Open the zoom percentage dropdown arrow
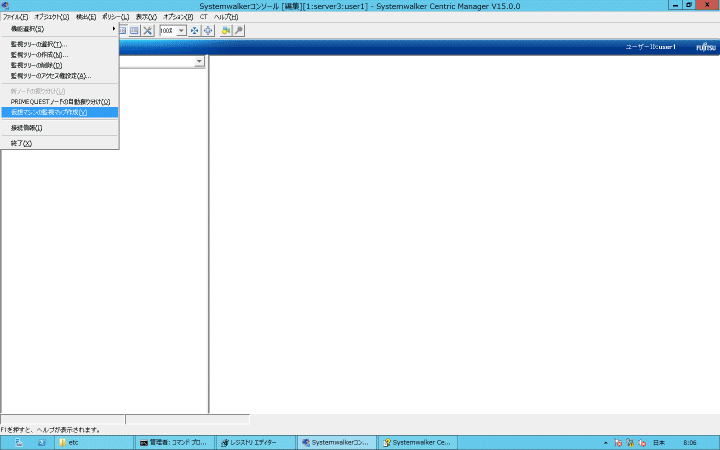 click(x=181, y=31)
